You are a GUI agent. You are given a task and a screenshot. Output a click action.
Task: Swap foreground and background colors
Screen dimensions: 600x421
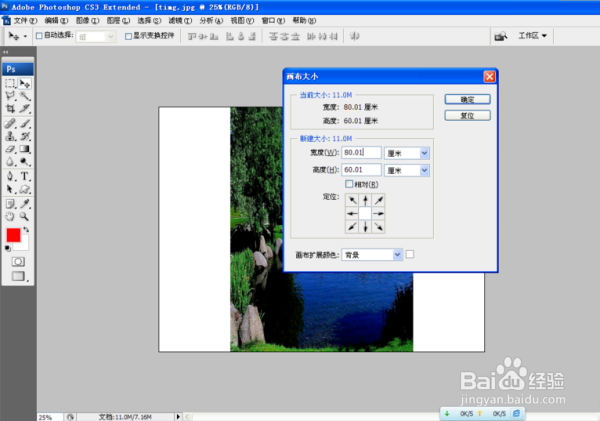(x=26, y=230)
